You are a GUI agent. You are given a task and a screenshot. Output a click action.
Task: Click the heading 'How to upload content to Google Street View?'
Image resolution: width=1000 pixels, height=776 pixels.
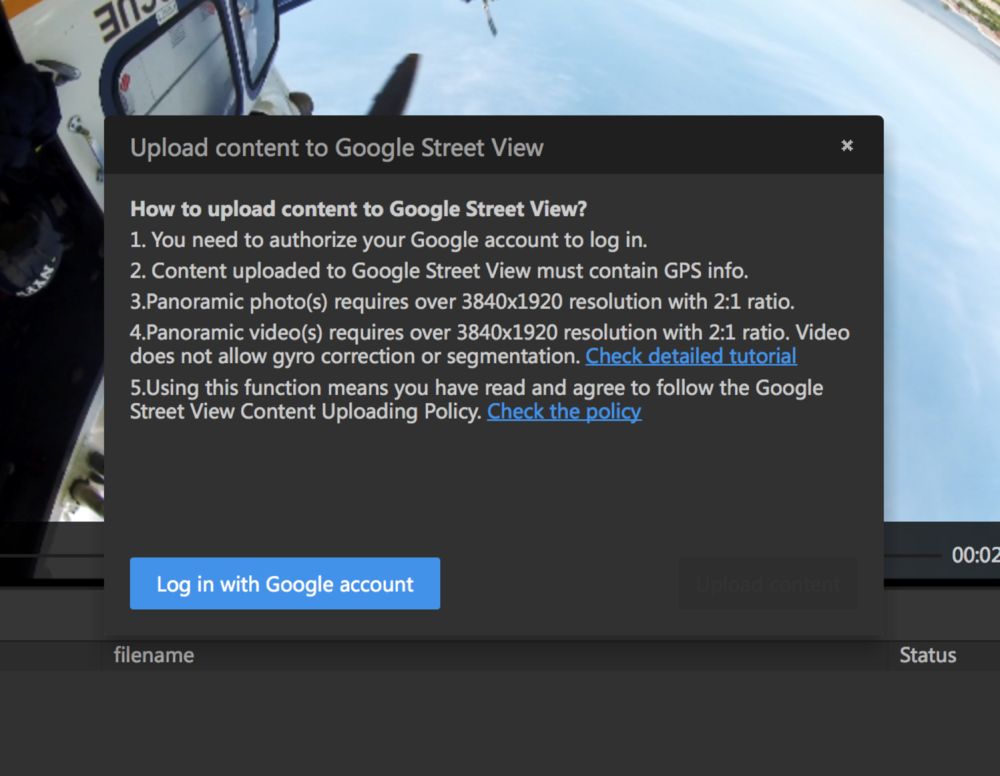[358, 209]
